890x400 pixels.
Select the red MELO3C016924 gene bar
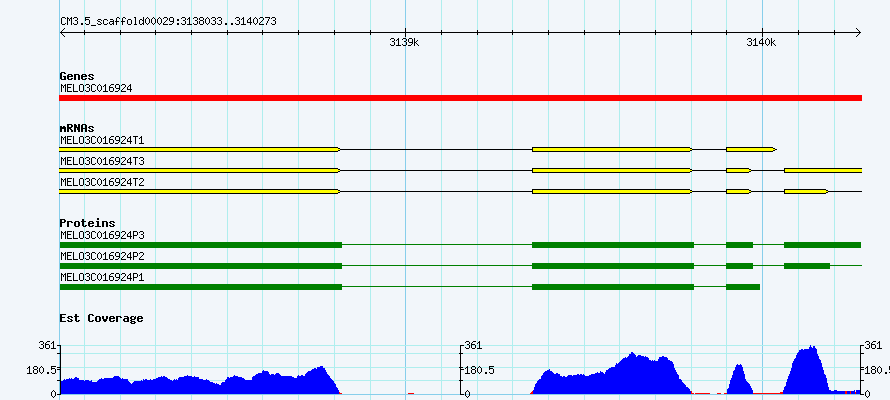pos(460,98)
